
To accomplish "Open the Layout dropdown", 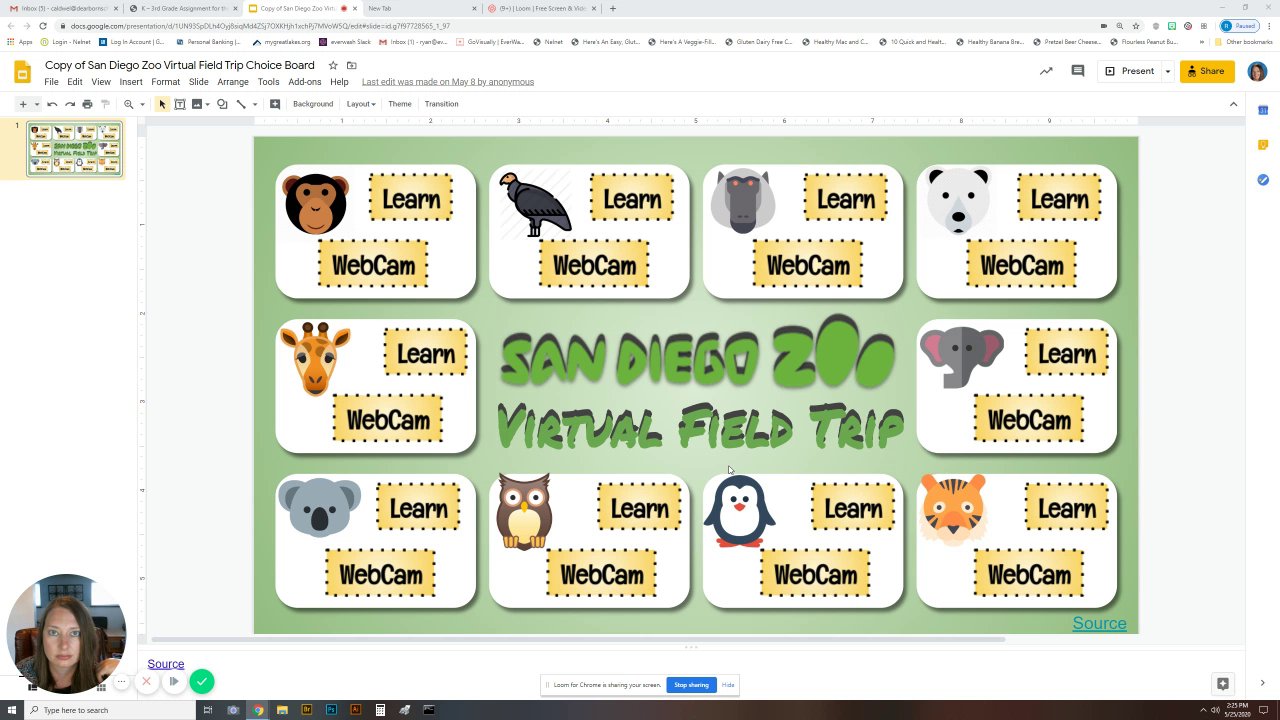I will tap(361, 104).
